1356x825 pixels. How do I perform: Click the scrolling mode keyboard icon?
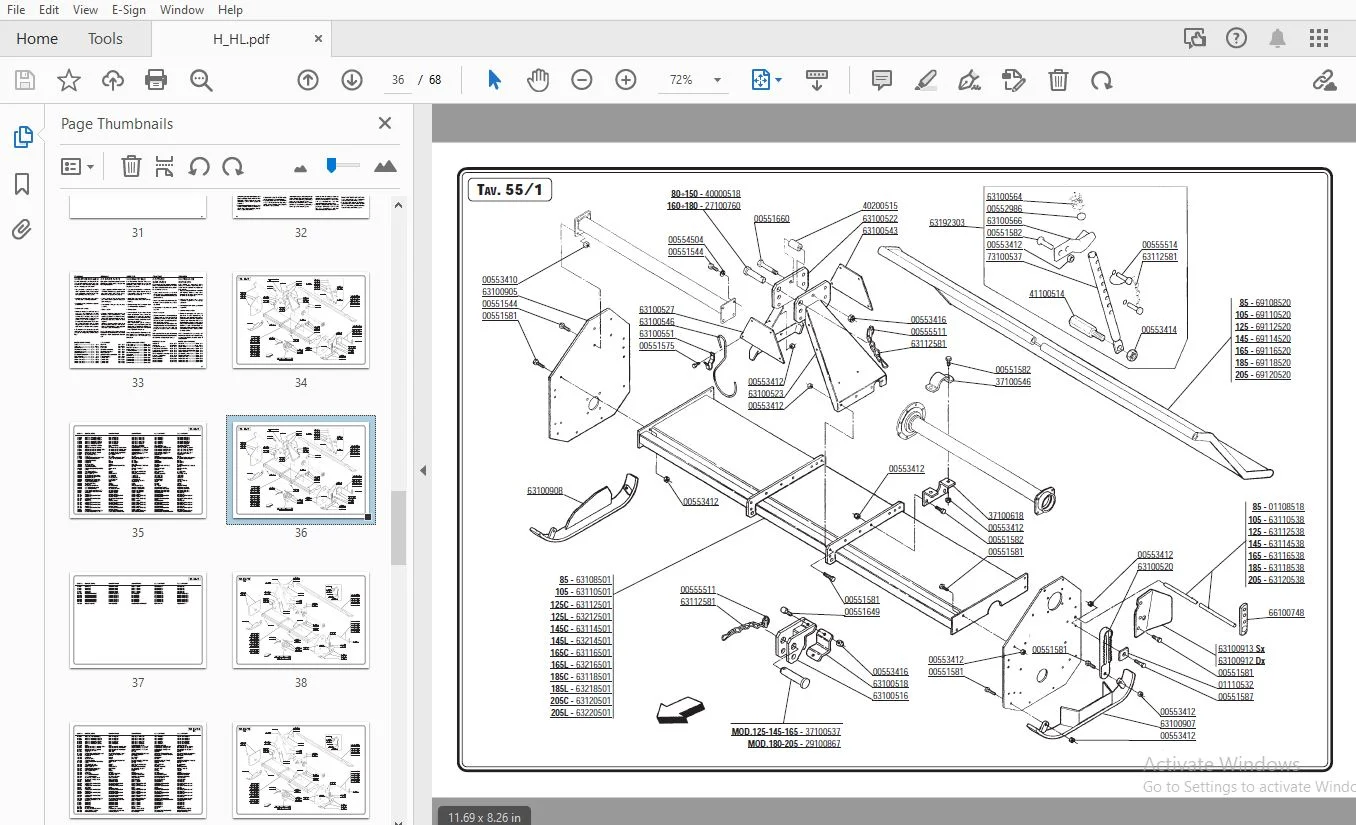[817, 80]
